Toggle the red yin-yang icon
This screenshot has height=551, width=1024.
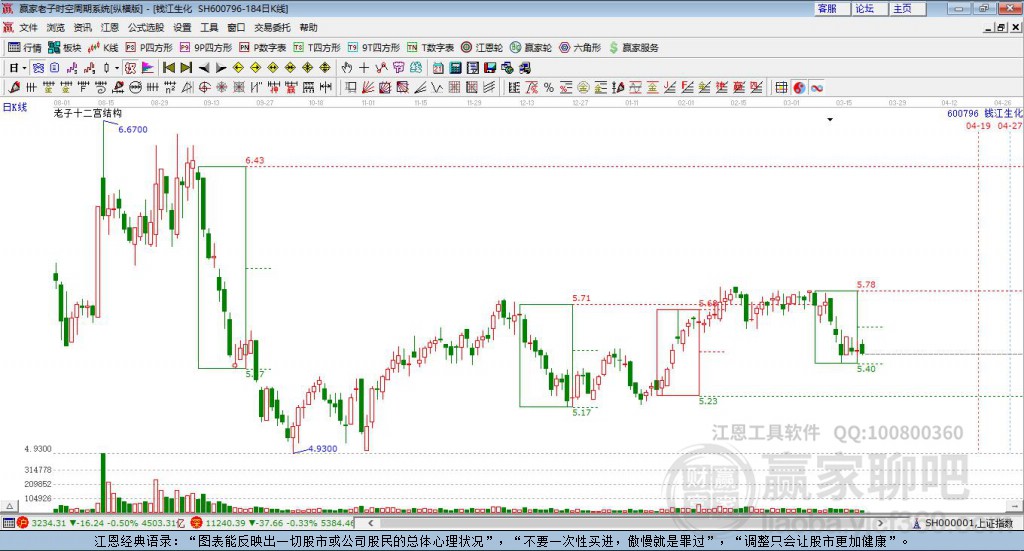(x=799, y=87)
